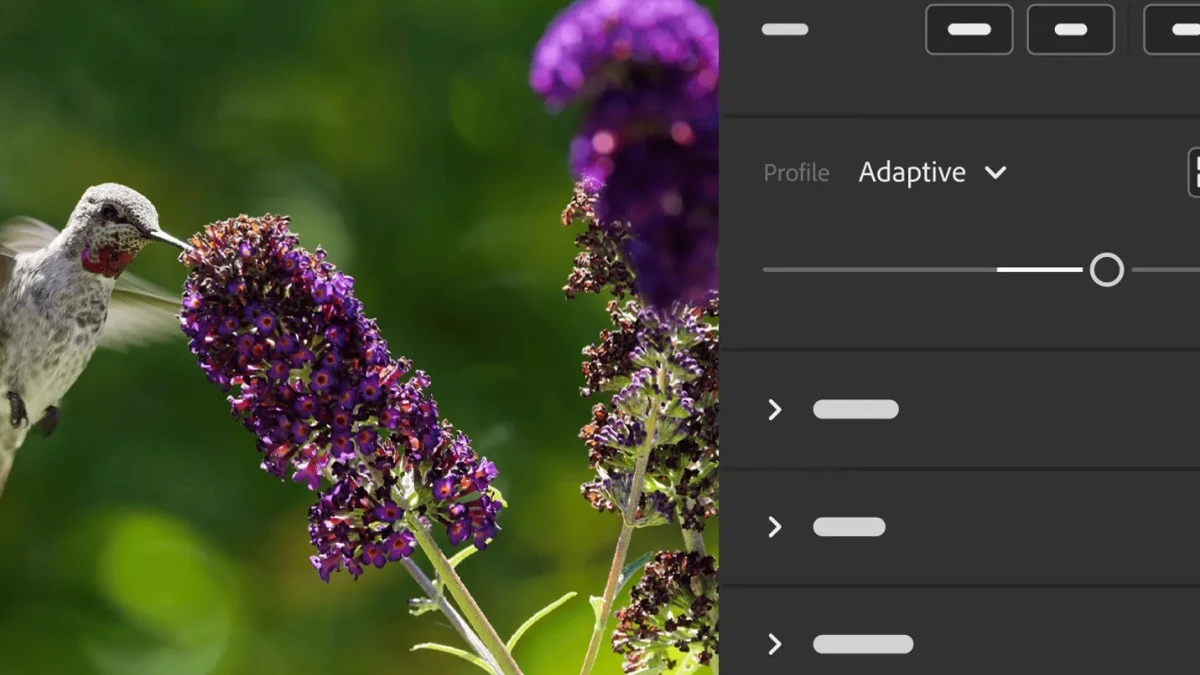Viewport: 1200px width, 675px height.
Task: Click the Profile amount slider handle
Action: (x=1107, y=270)
